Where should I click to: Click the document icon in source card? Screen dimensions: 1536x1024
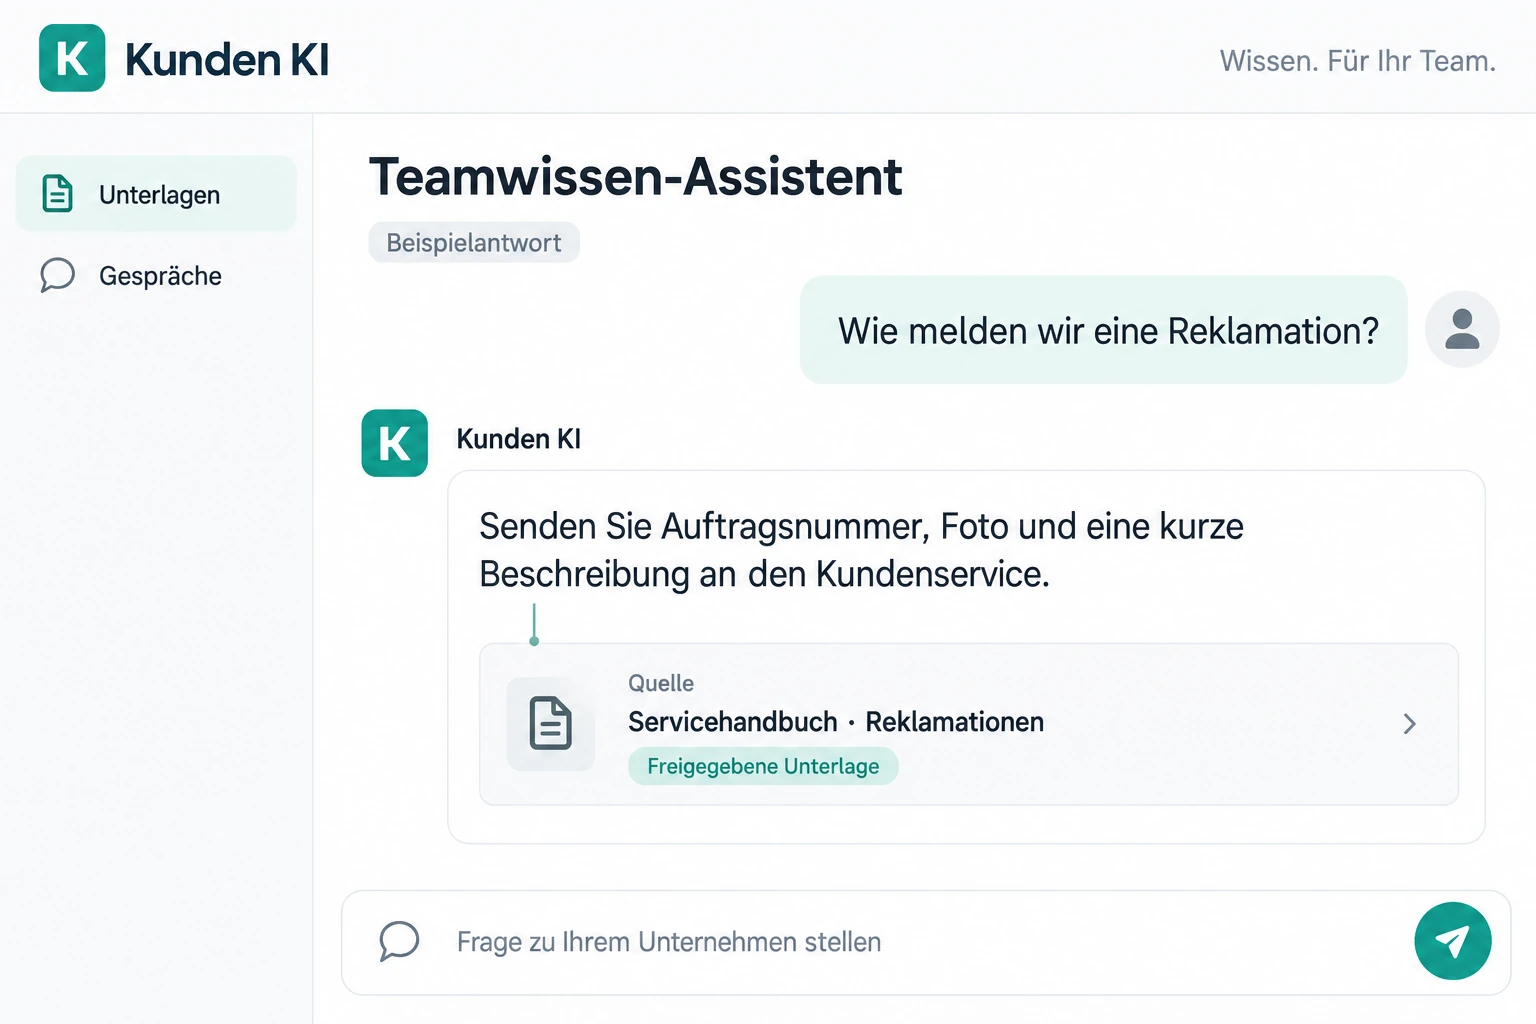[550, 724]
